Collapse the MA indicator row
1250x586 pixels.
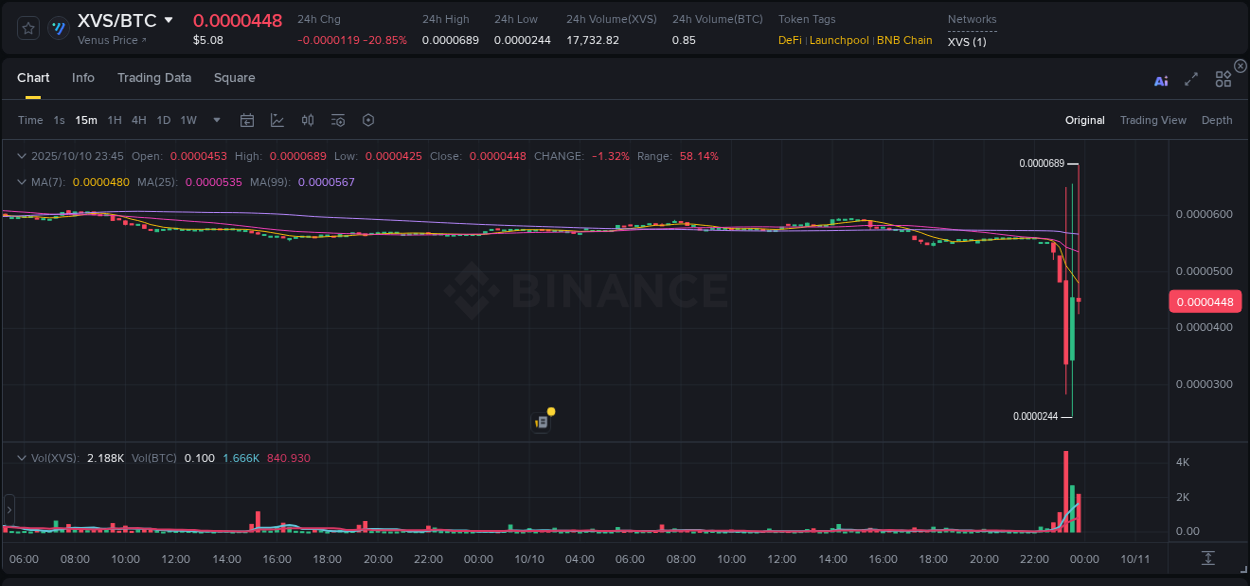22,182
